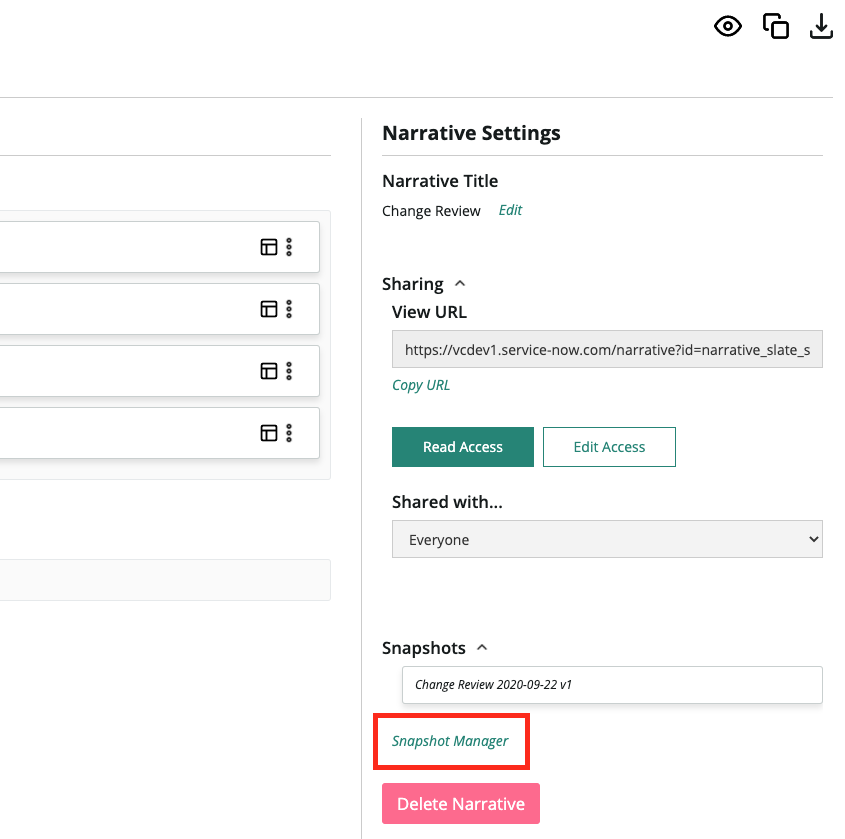Click the Copy URL link
The height and width of the screenshot is (839, 845).
click(x=420, y=385)
